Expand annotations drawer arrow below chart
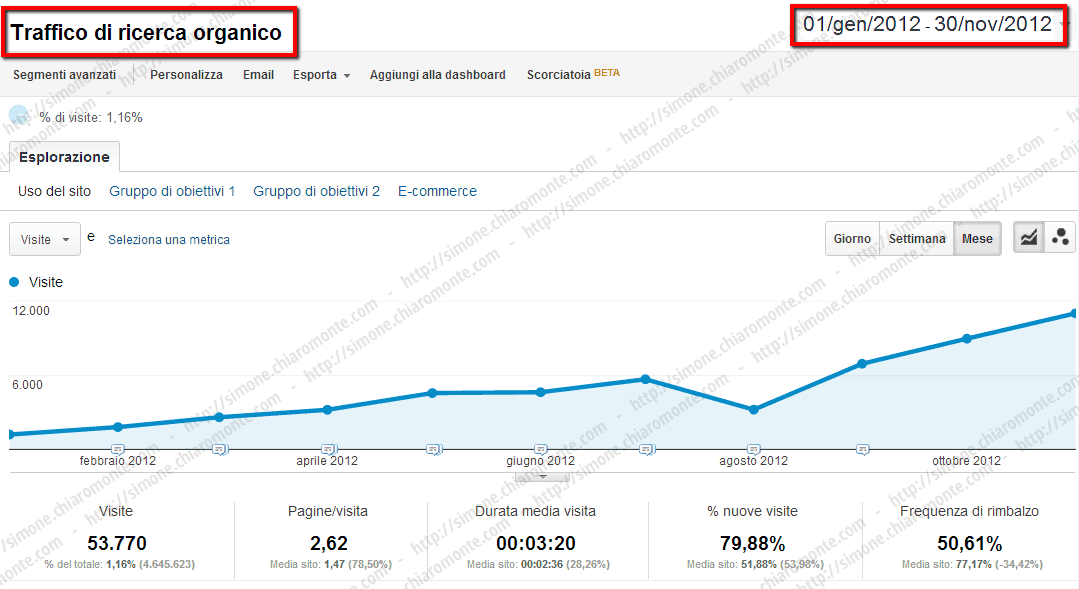1079x589 pixels. point(542,476)
